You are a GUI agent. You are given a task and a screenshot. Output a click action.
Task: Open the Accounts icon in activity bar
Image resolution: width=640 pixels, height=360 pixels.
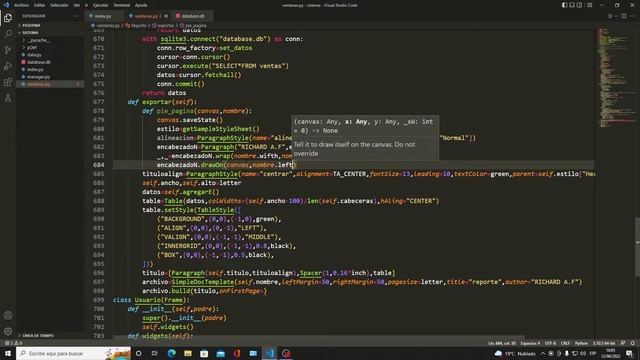point(8,315)
